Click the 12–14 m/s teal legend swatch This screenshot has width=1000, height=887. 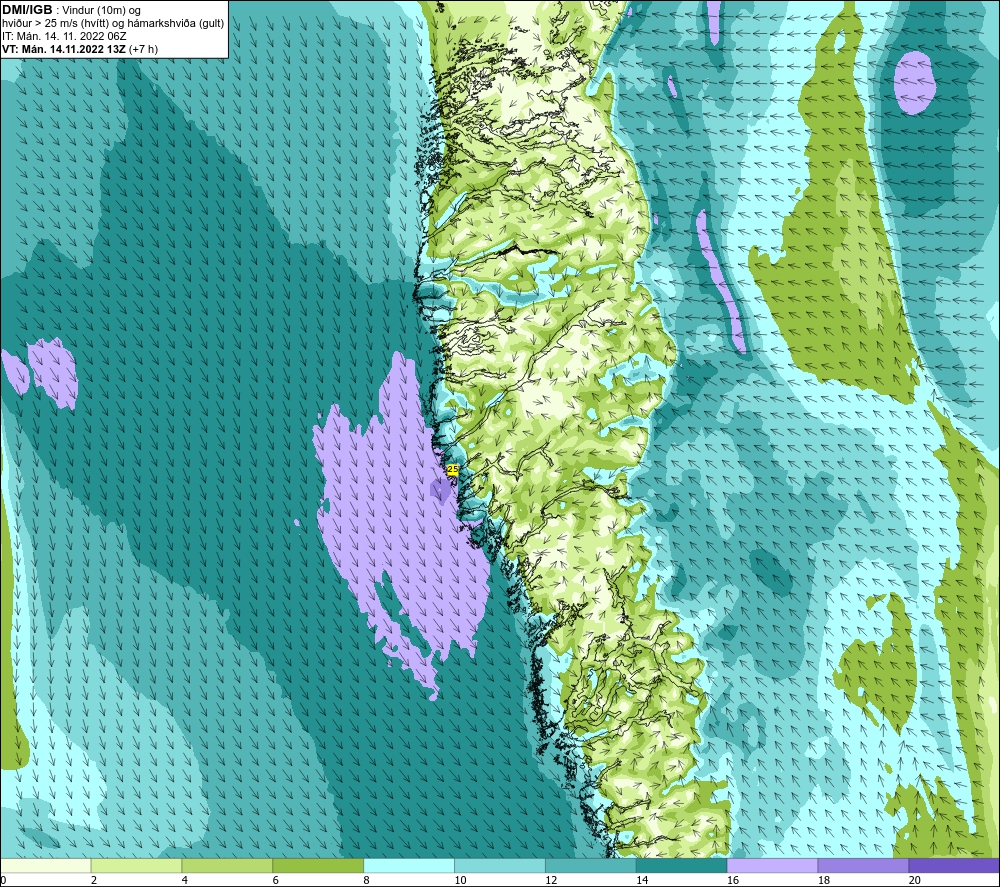tap(591, 865)
